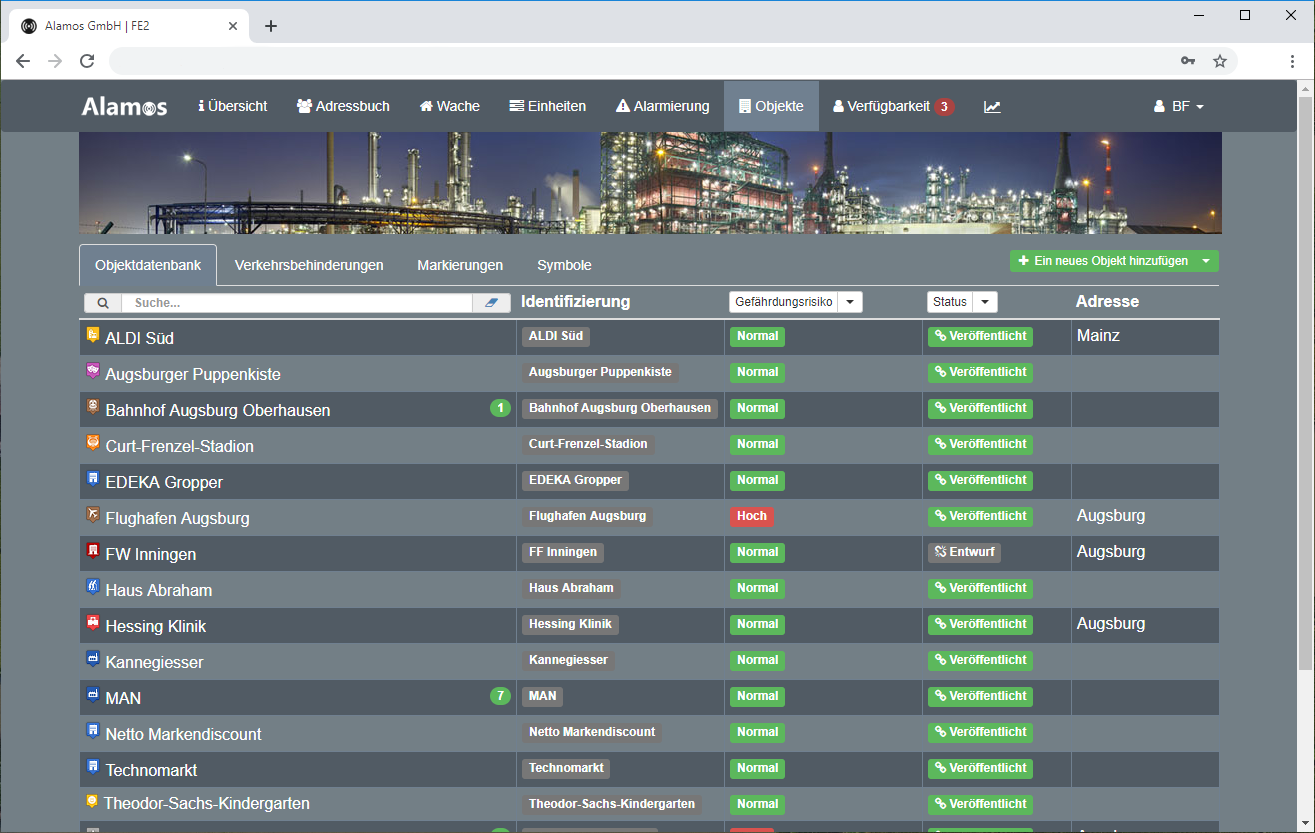The image size is (1315, 833).
Task: Select the Objektdatenbank tab
Action: pyautogui.click(x=148, y=265)
